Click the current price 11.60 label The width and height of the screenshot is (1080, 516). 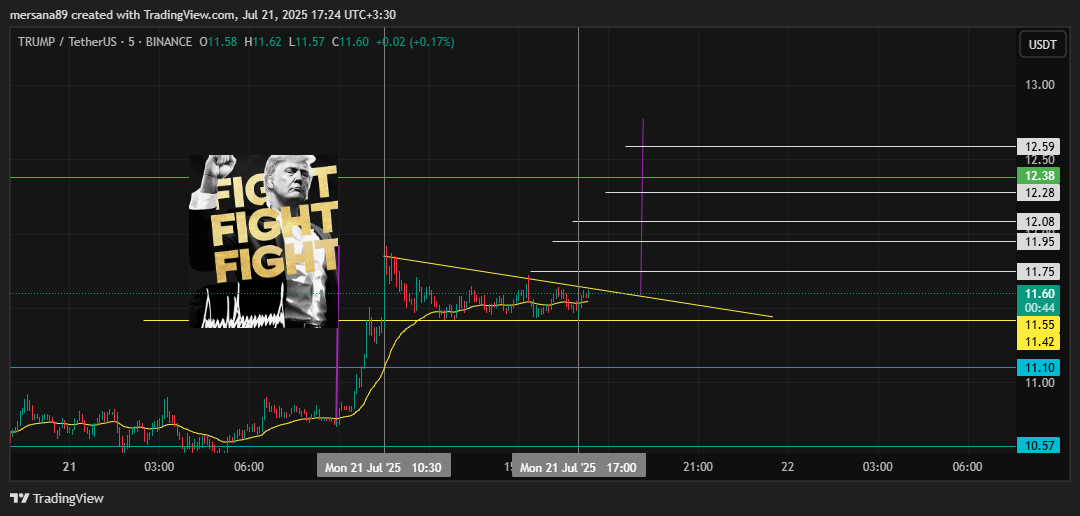1038,294
